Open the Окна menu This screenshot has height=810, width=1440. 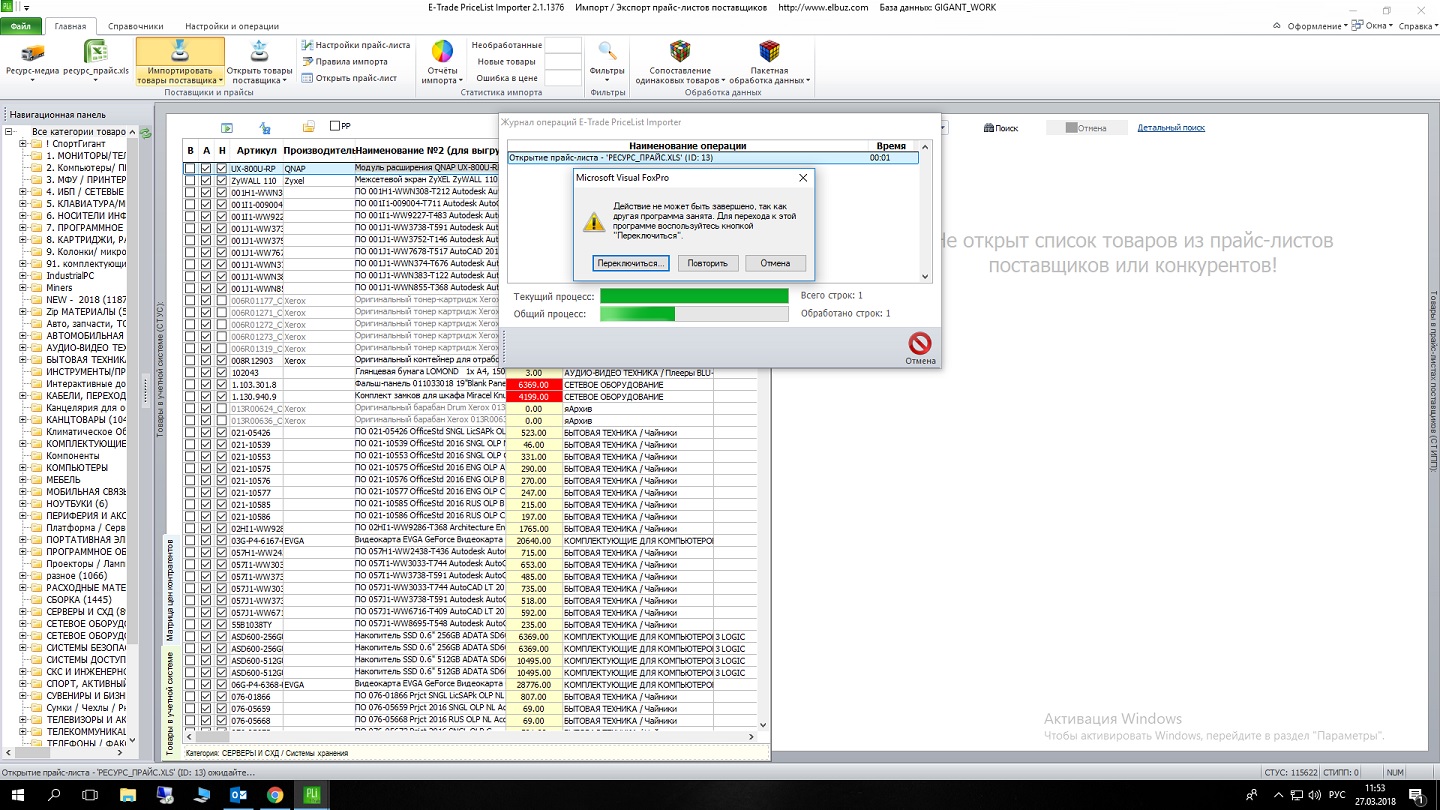tap(1373, 26)
